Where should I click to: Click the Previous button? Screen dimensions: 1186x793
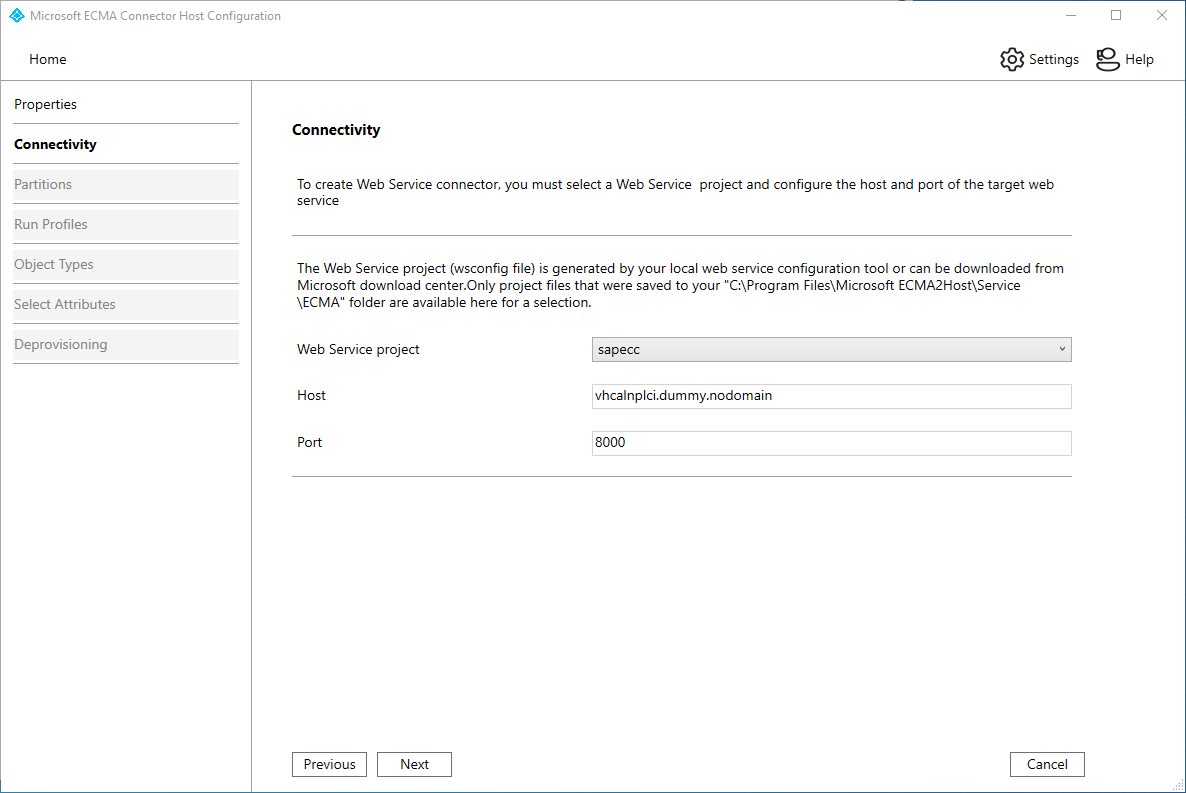click(329, 764)
